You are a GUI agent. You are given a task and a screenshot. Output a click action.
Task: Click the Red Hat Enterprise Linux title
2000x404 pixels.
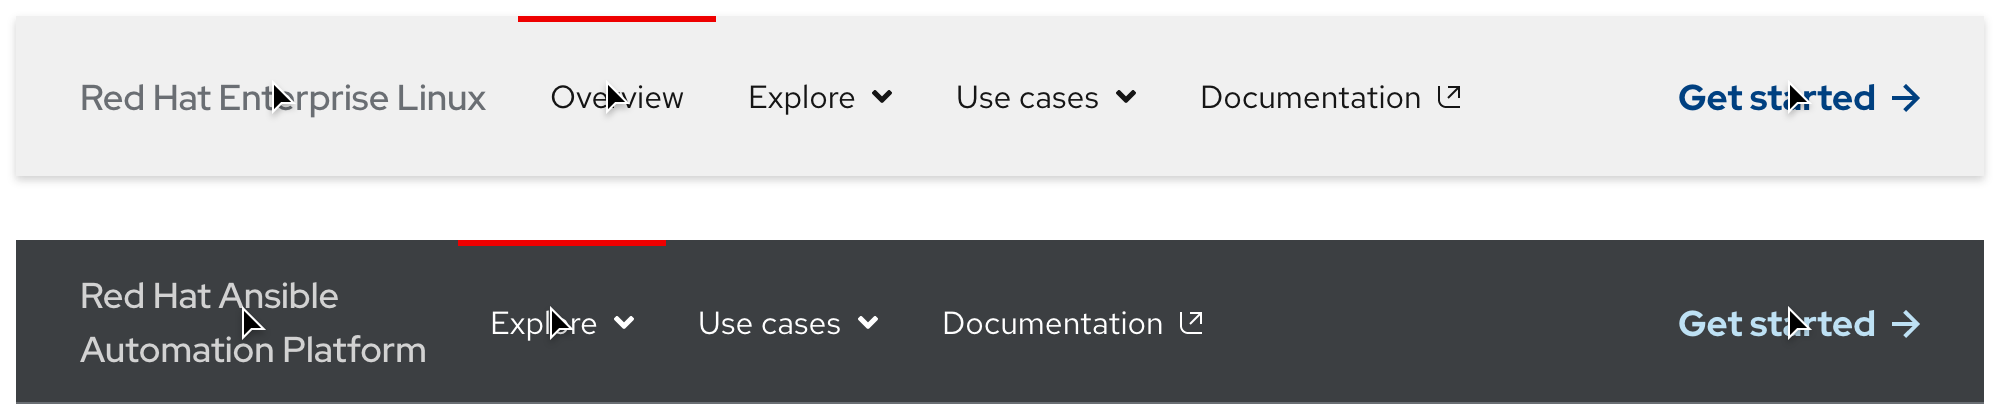pyautogui.click(x=282, y=98)
